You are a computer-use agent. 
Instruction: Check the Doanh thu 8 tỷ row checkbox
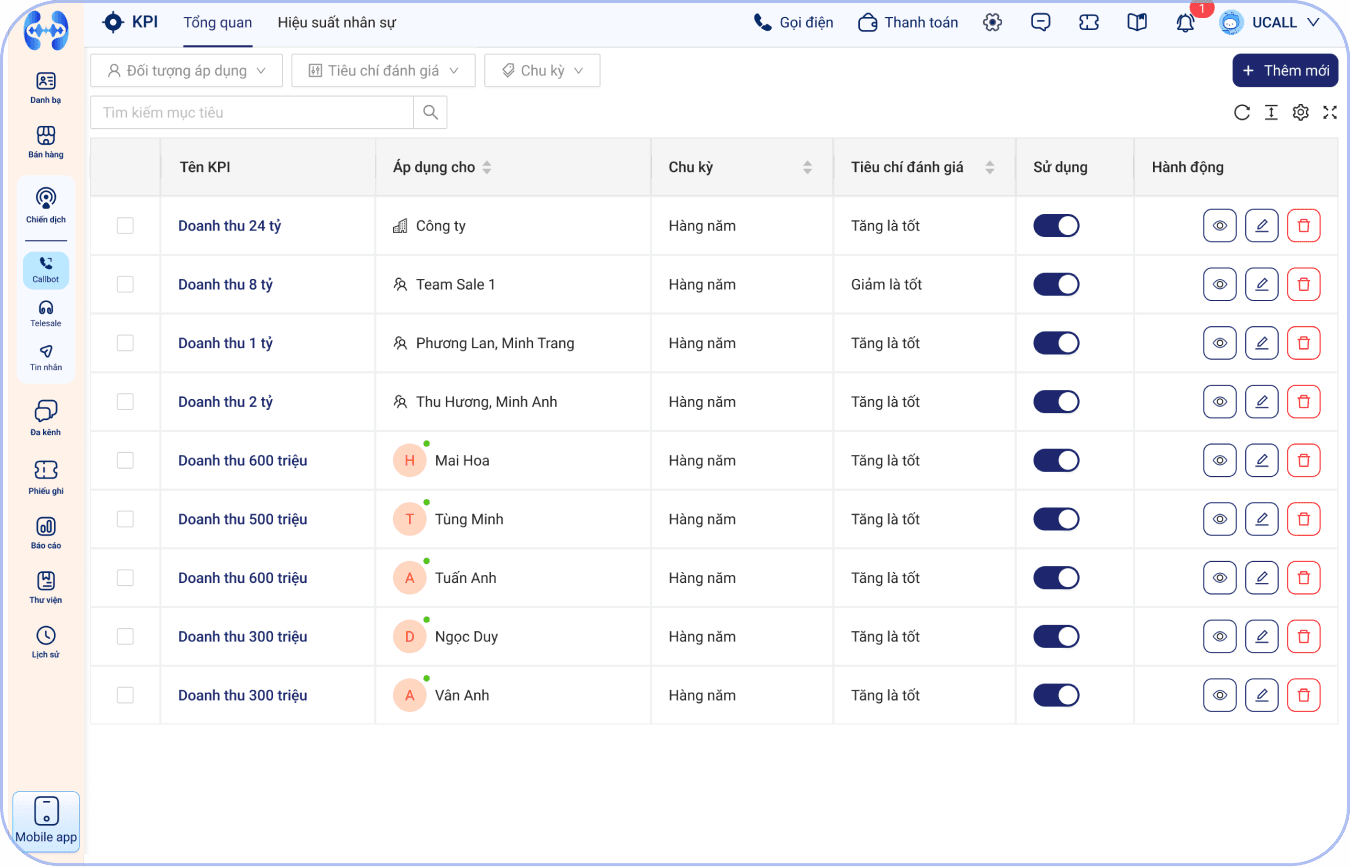125,284
